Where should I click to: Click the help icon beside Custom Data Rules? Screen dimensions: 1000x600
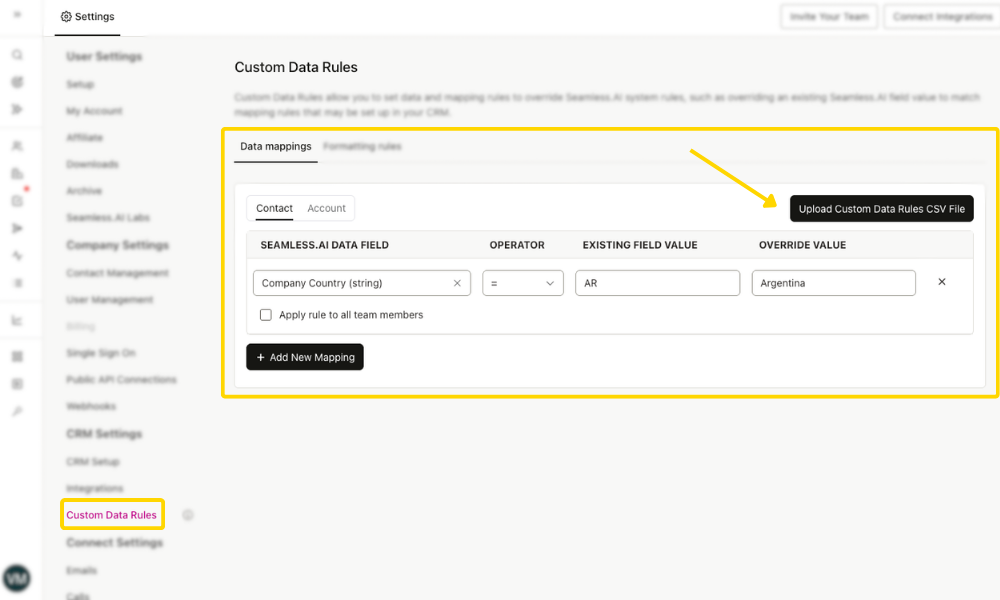click(188, 514)
